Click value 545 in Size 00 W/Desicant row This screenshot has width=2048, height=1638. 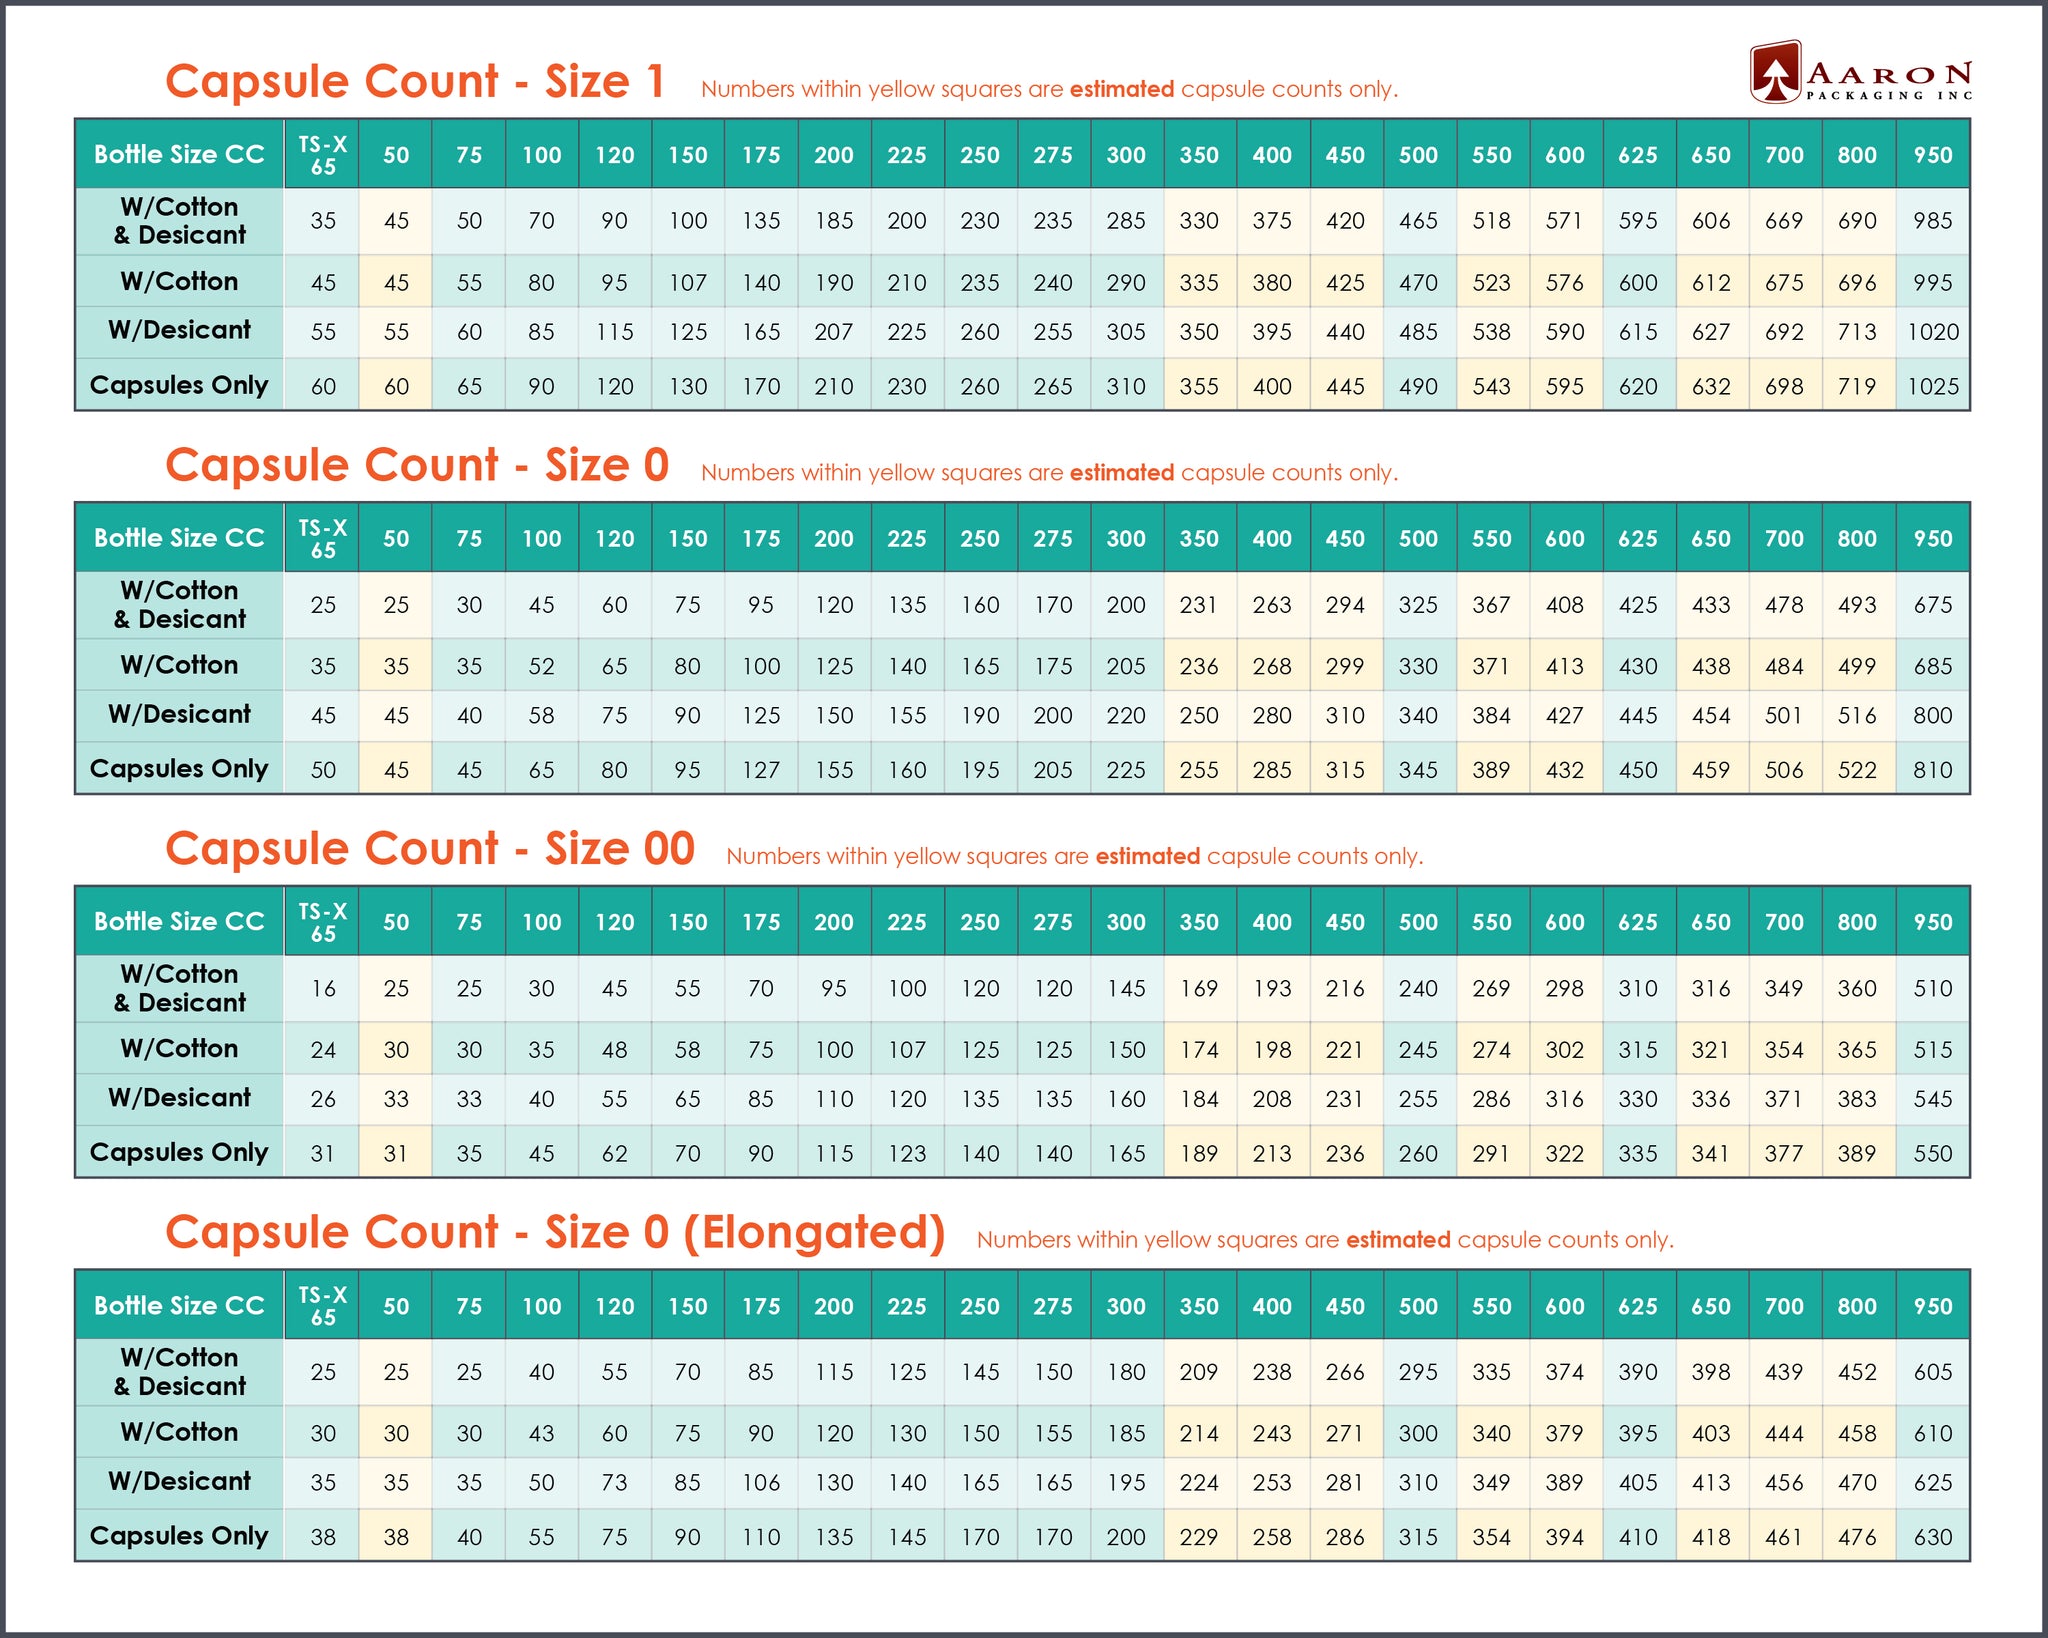1933,1099
